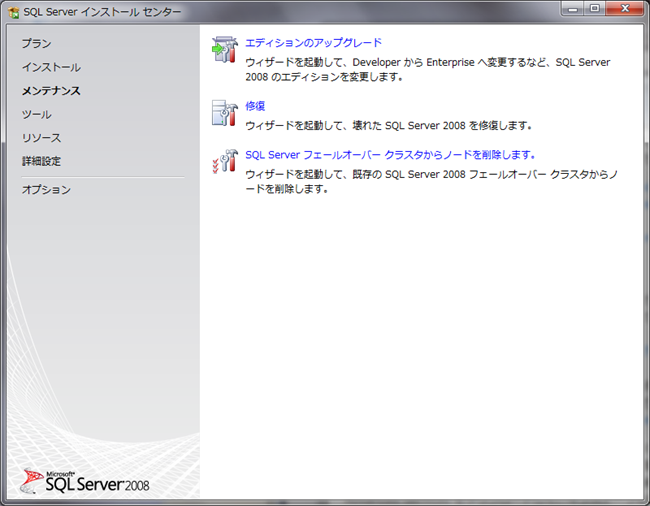Launch エディションのアップグレード link
Screen dimensions: 650x506
coord(313,43)
